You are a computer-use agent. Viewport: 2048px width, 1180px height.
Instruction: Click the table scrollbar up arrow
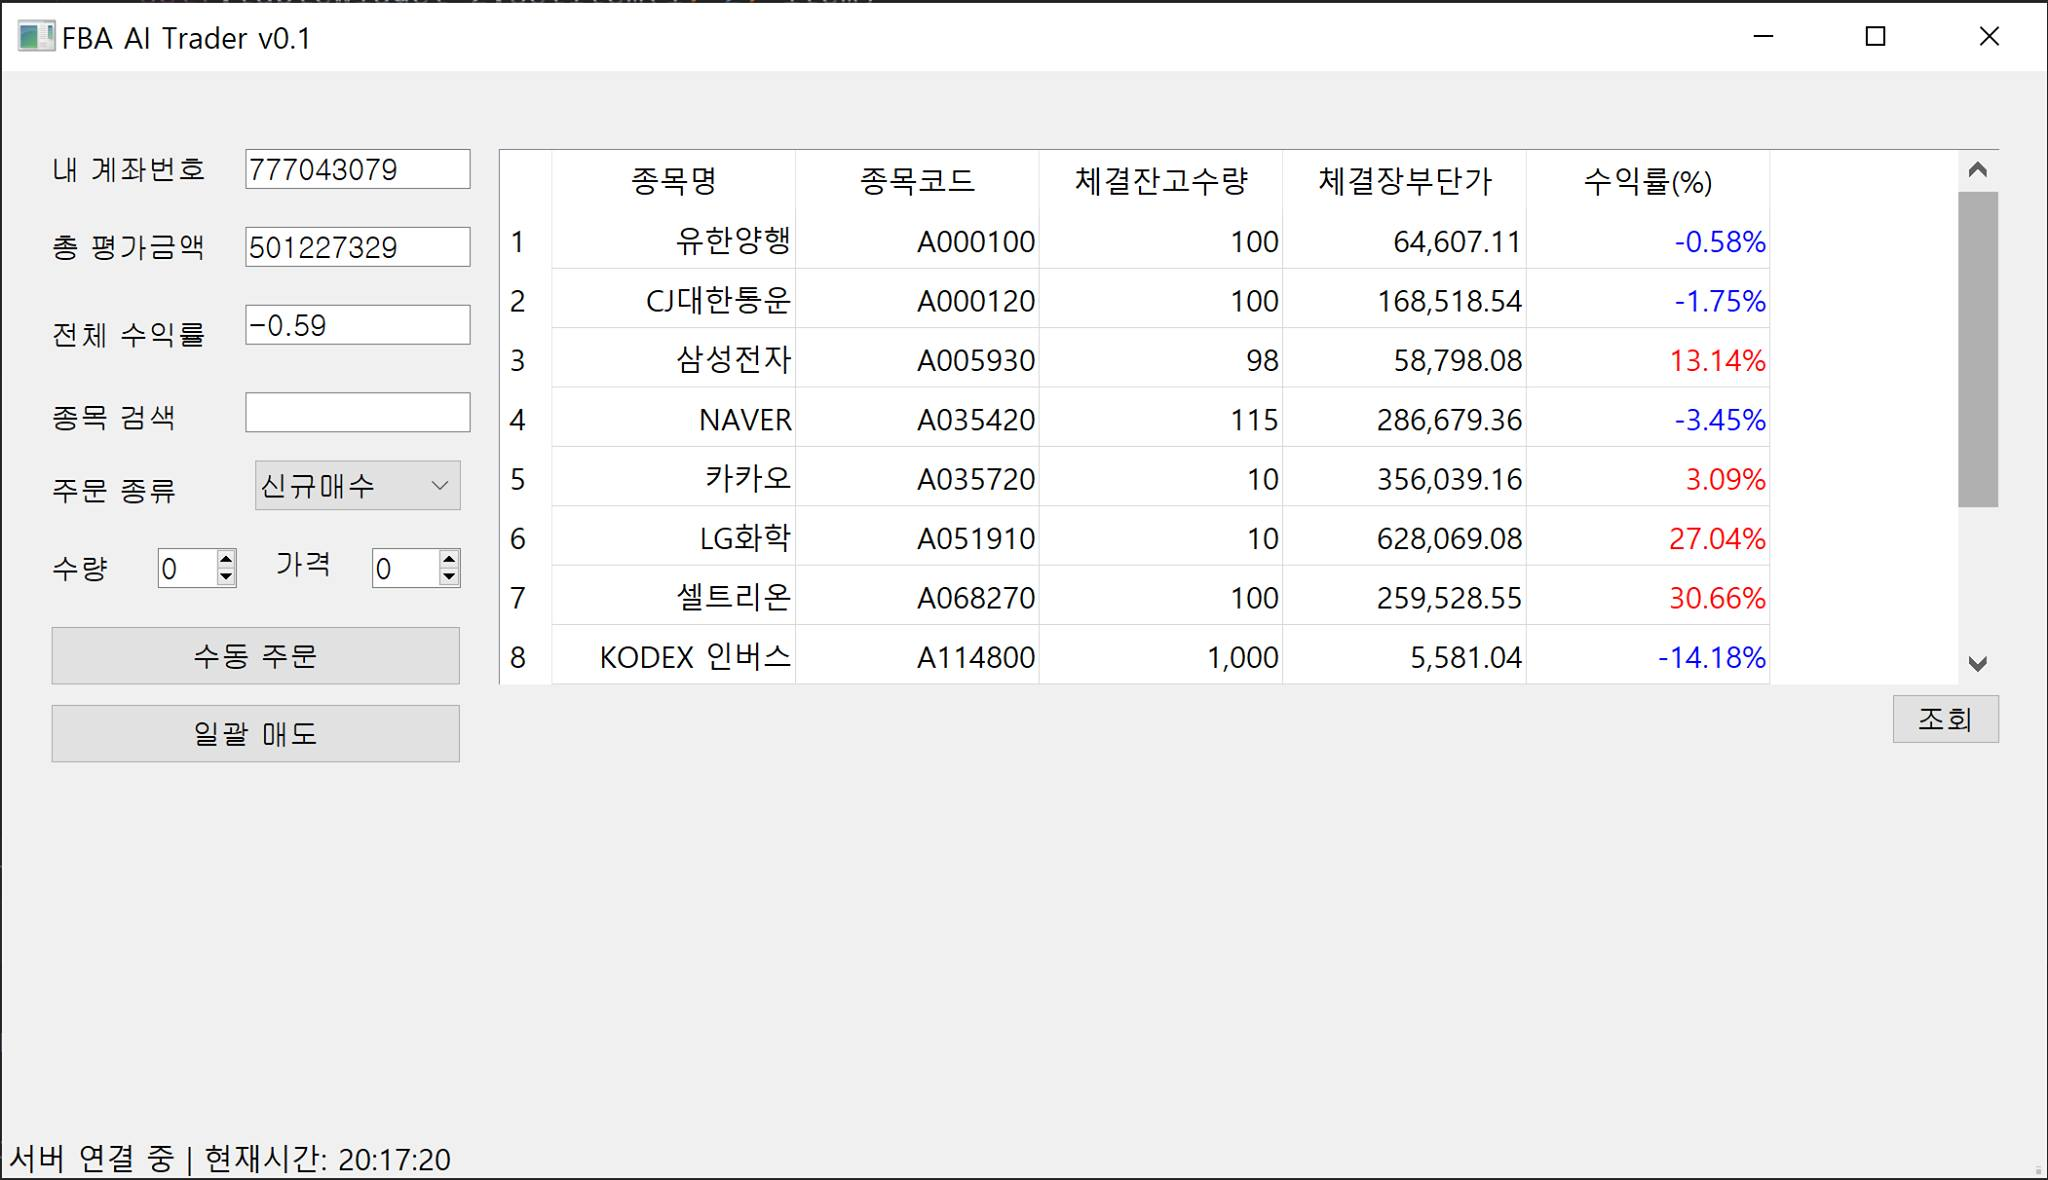1977,170
